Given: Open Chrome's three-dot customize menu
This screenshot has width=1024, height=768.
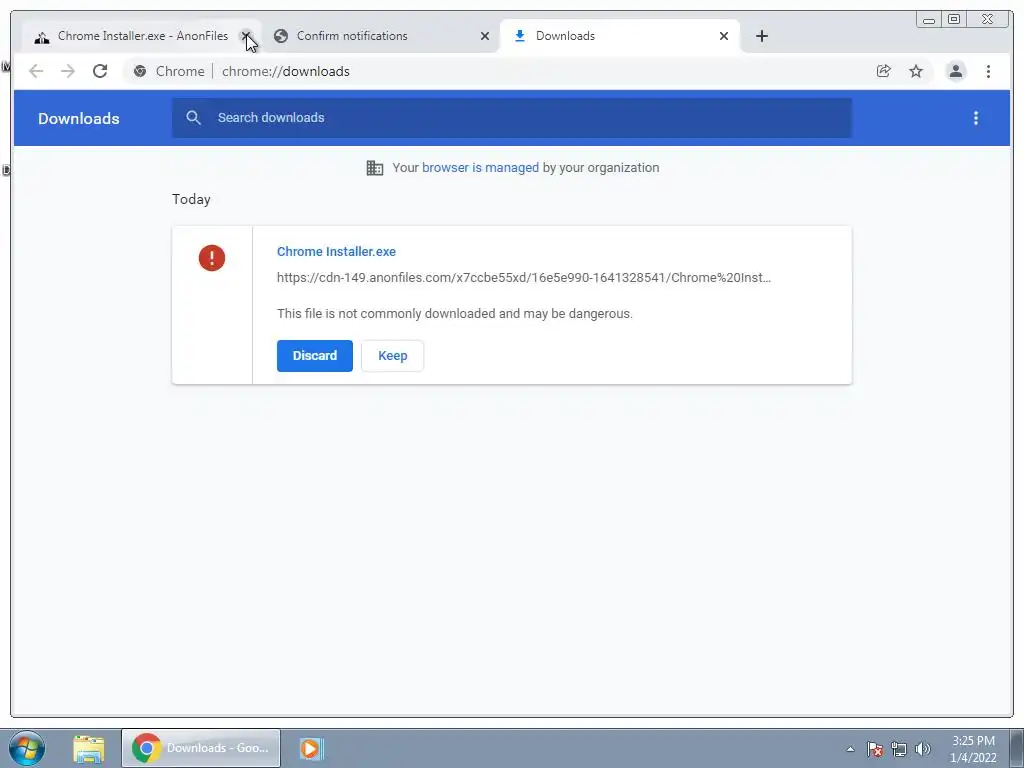Looking at the screenshot, I should (x=988, y=71).
